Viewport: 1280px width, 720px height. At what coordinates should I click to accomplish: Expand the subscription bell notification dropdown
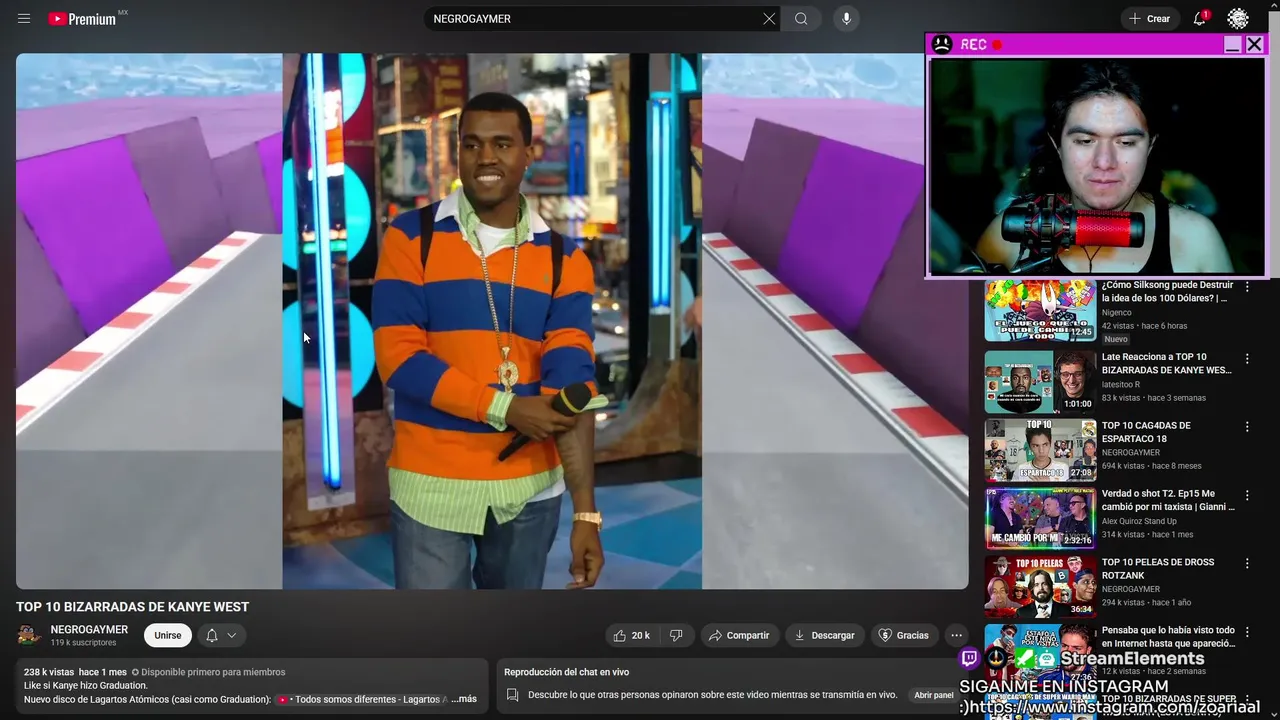tap(221, 635)
